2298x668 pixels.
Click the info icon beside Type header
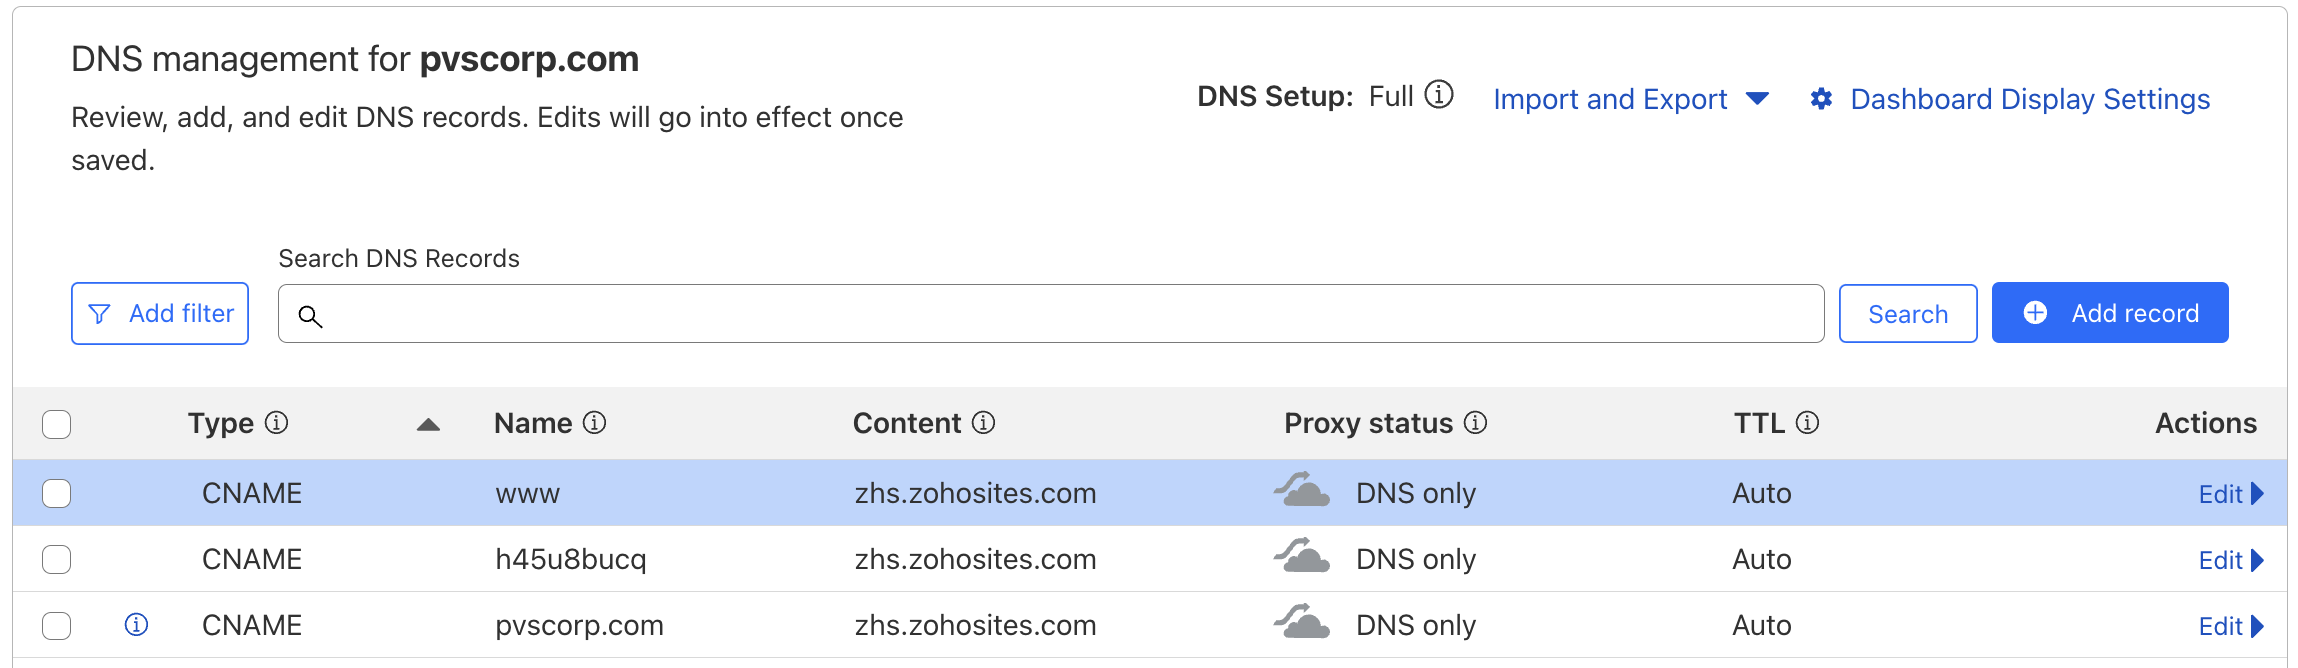tap(276, 423)
